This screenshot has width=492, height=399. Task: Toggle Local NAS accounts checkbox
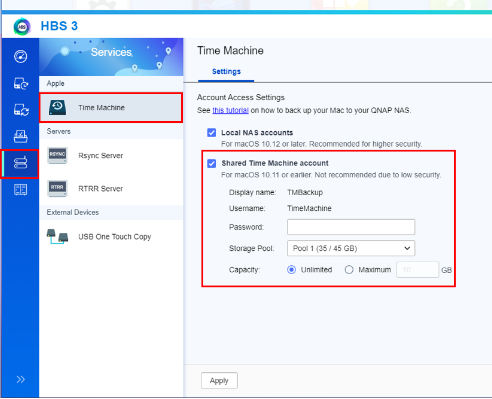click(x=211, y=133)
